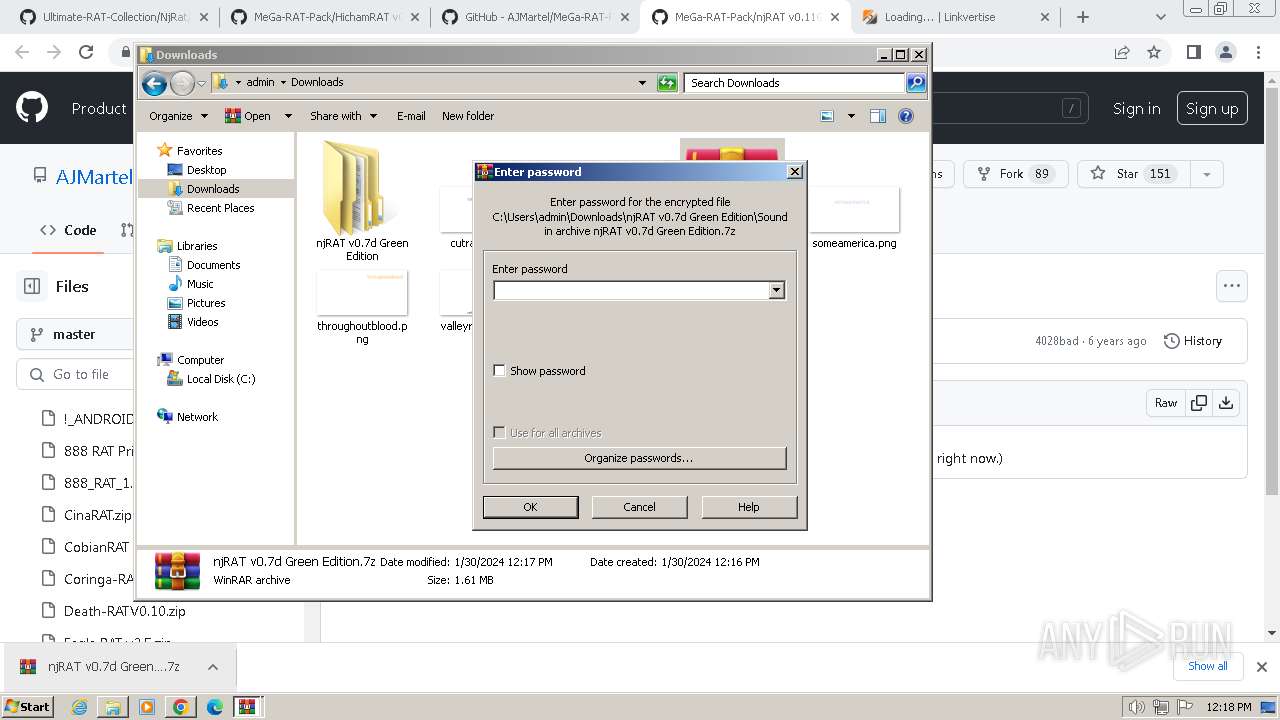The width and height of the screenshot is (1280, 720).
Task: Open a new Chrome tab
Action: pyautogui.click(x=1082, y=17)
